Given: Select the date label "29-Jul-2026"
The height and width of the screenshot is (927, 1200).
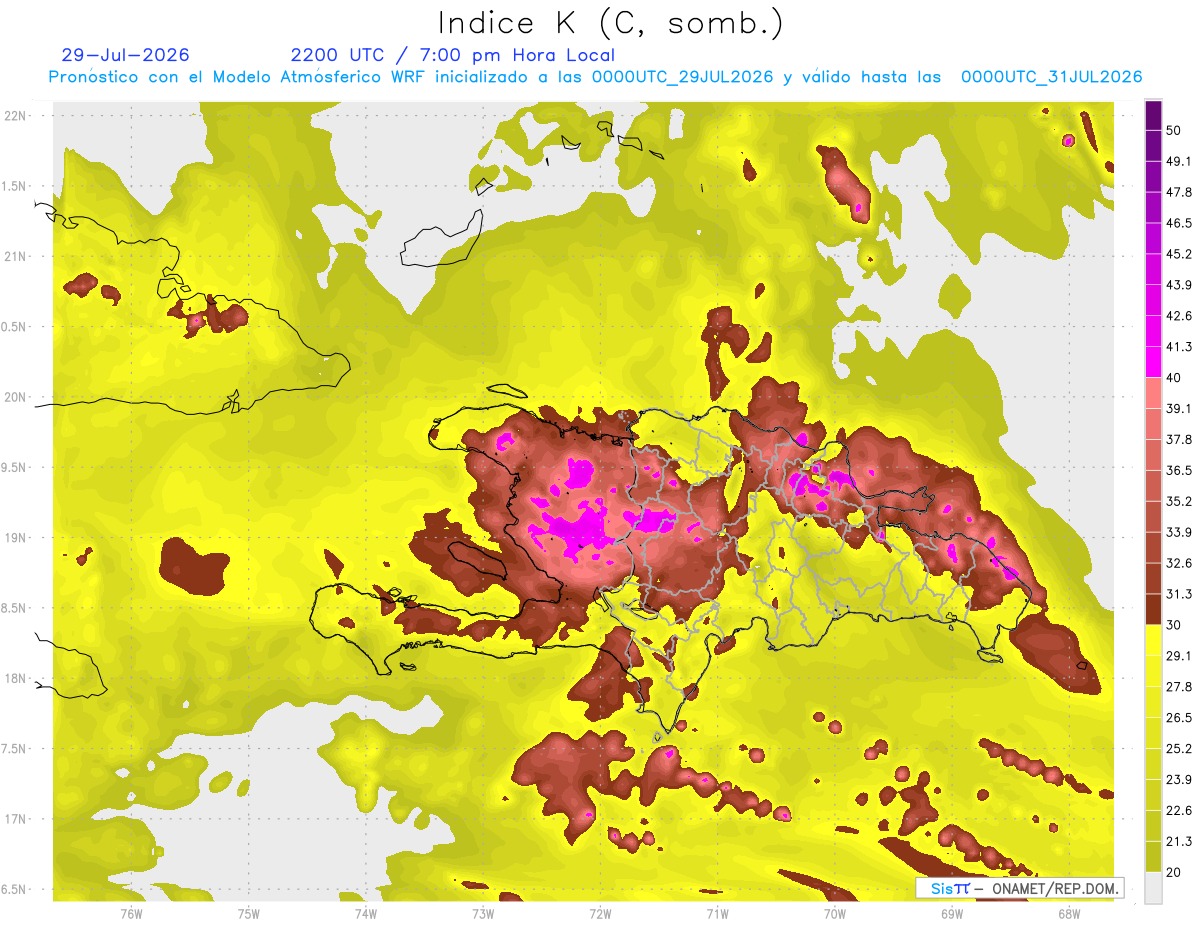Looking at the screenshot, I should click(125, 55).
